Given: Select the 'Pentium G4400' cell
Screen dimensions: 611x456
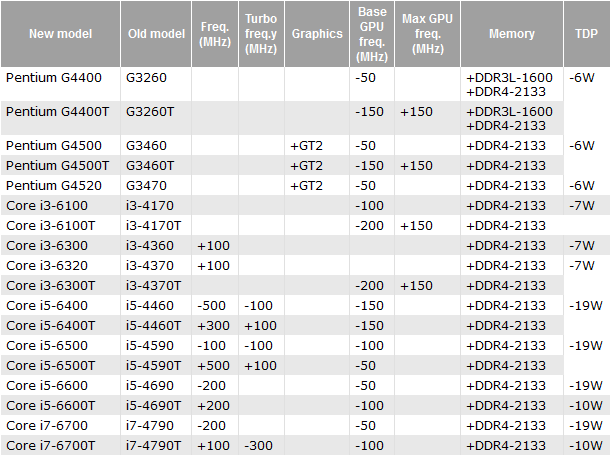Looking at the screenshot, I should coord(60,84).
